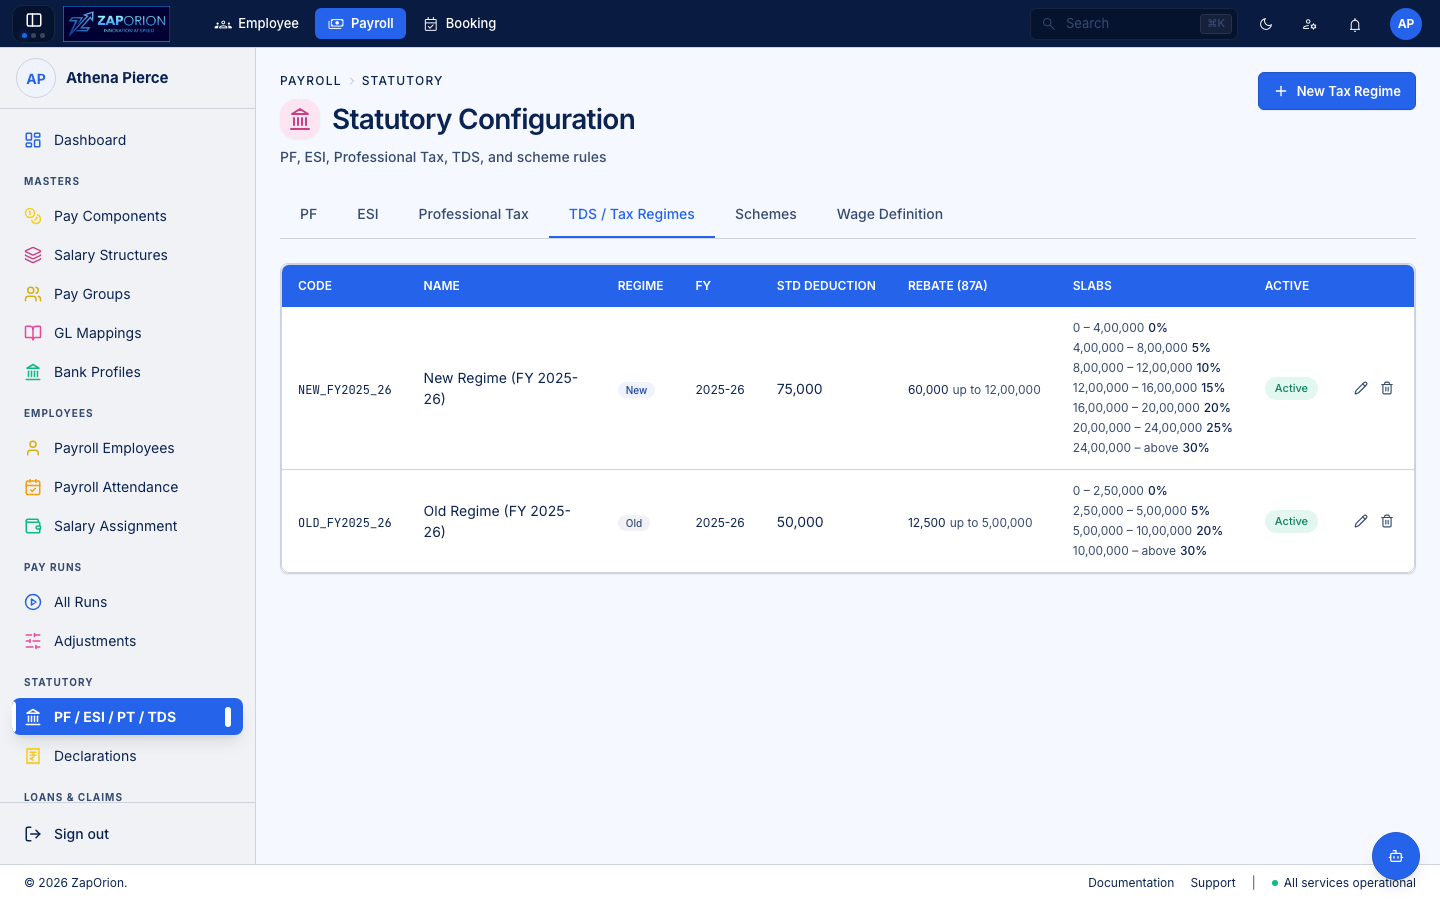Click STATUTORY breadcrumb
Image resolution: width=1440 pixels, height=900 pixels.
(402, 81)
